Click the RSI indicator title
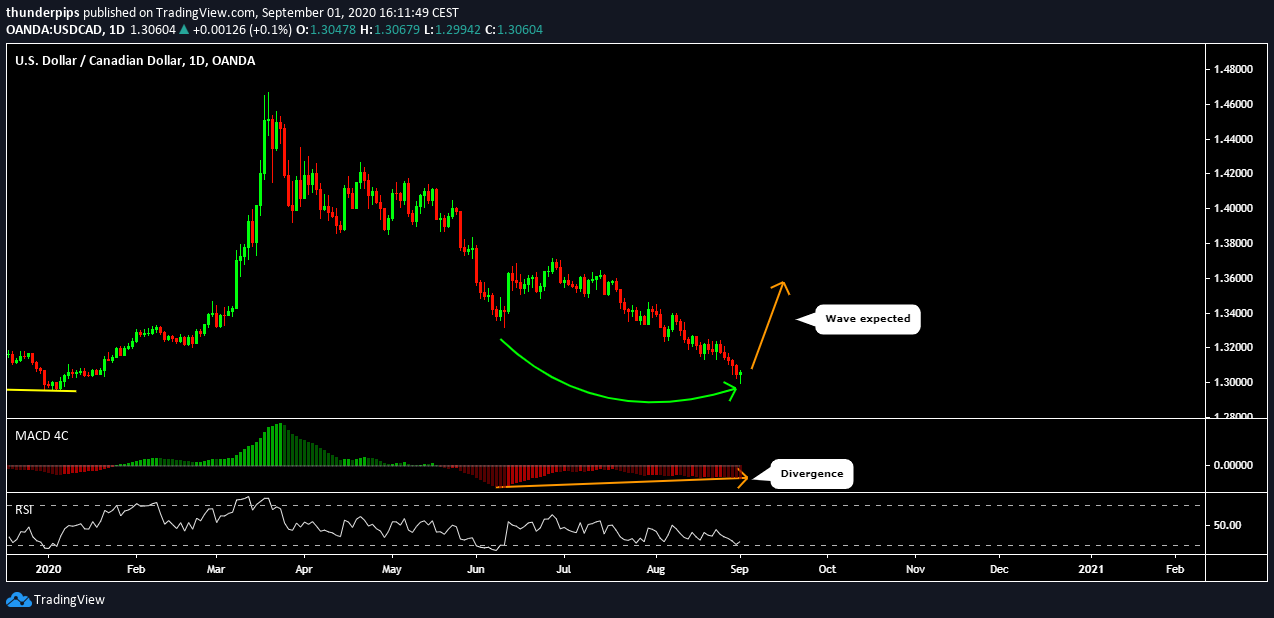 click(x=23, y=509)
